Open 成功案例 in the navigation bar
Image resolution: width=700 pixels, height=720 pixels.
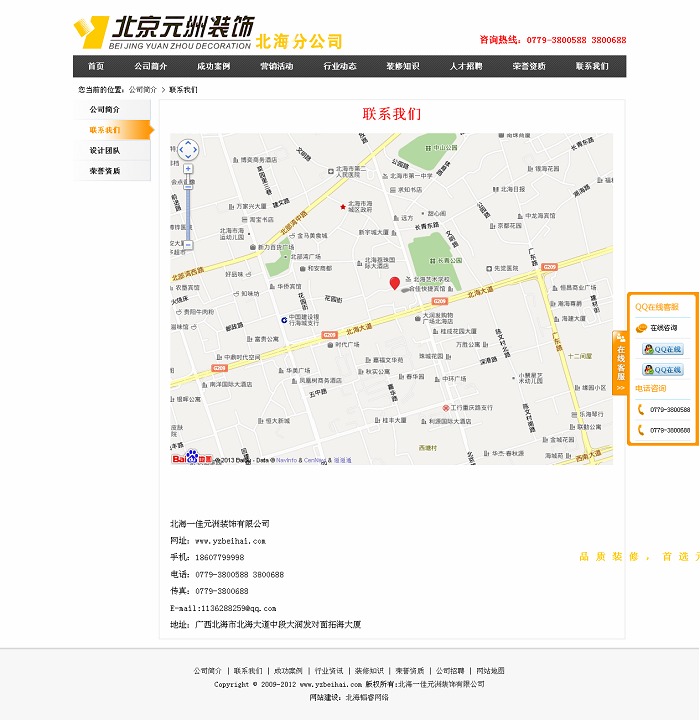(x=213, y=66)
